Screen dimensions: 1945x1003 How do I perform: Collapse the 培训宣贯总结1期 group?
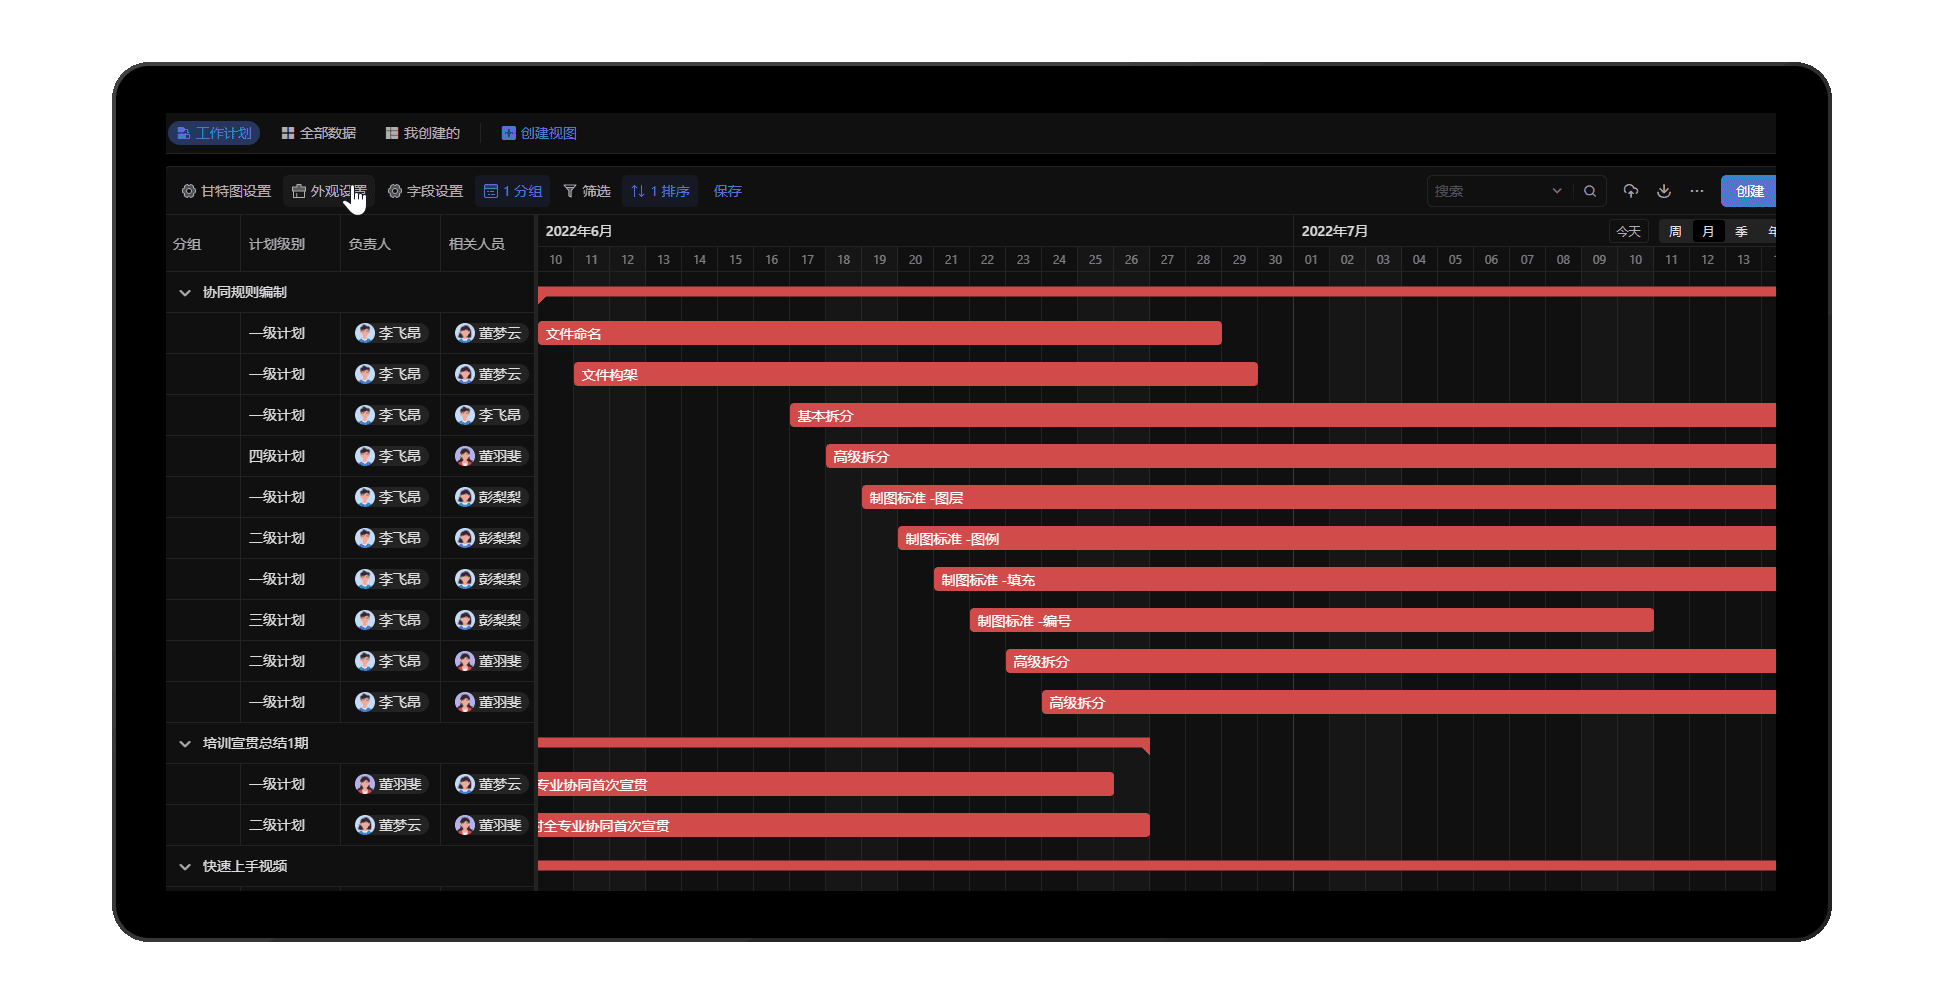185,743
